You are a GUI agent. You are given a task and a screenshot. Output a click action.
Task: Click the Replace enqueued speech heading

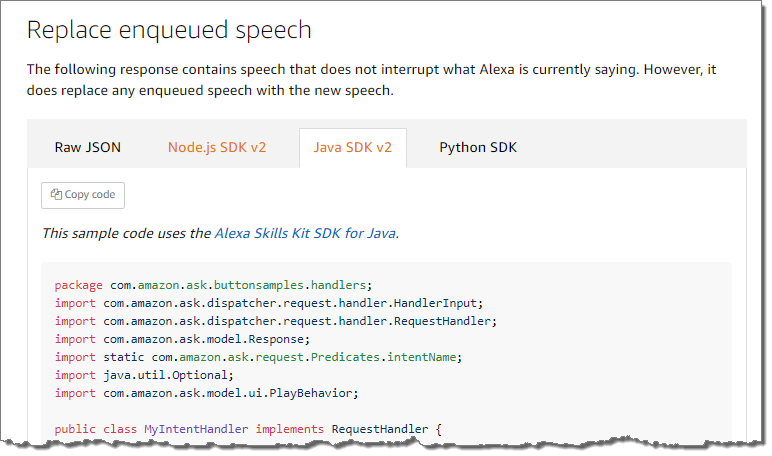[x=169, y=30]
